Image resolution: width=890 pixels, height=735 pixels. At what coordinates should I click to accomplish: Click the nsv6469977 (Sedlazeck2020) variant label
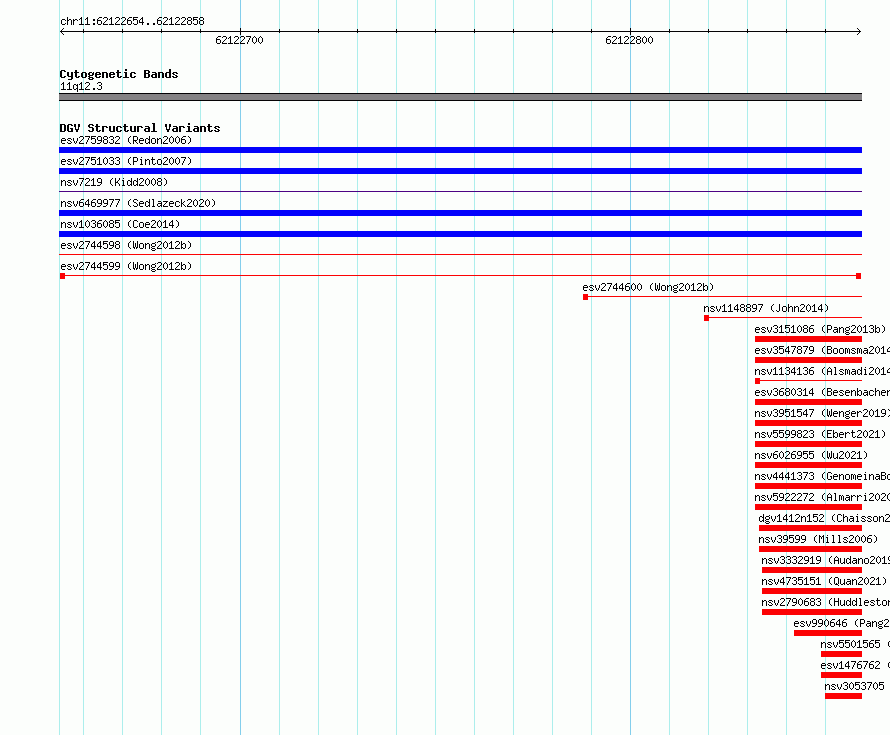(138, 203)
